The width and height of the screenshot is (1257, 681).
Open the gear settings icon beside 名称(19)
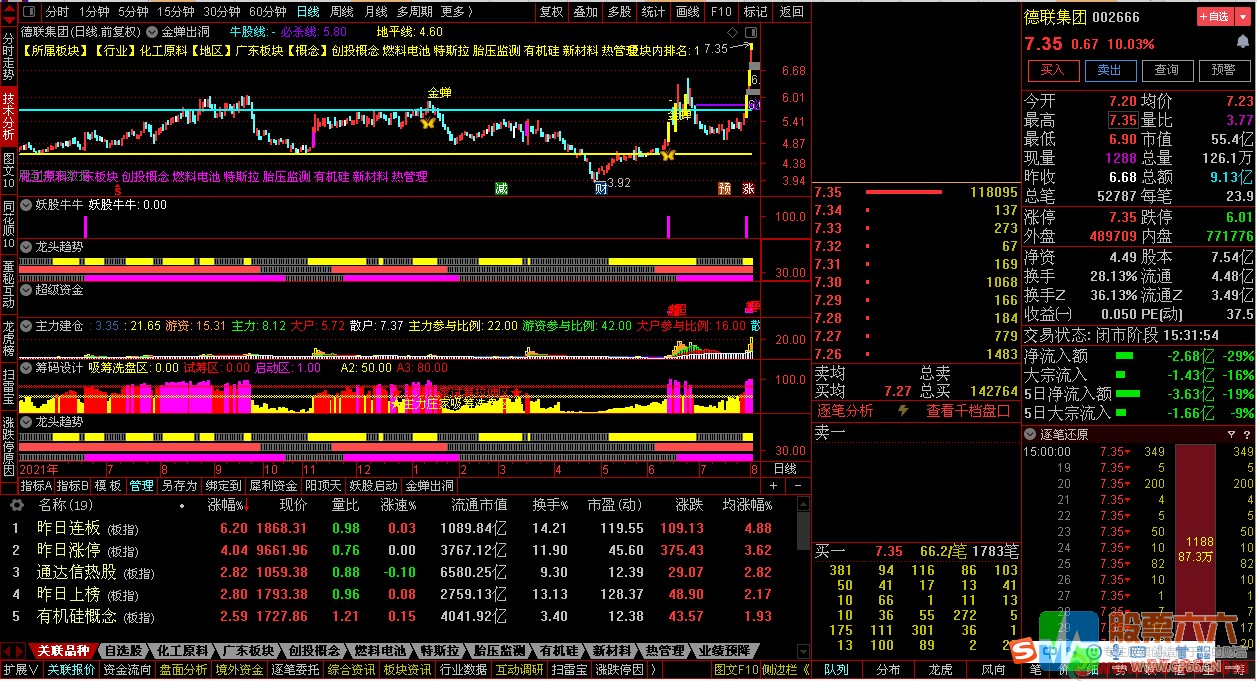[x=16, y=505]
